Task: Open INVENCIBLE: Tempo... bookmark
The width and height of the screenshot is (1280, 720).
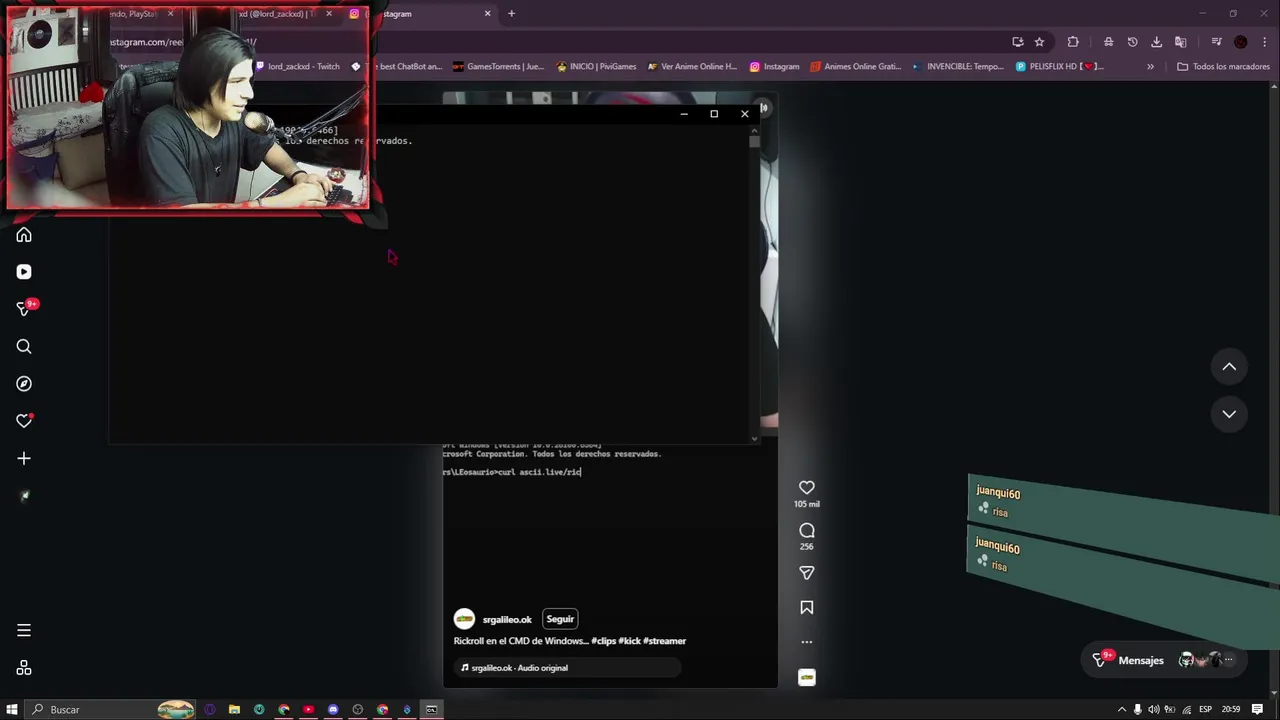Action: click(958, 67)
